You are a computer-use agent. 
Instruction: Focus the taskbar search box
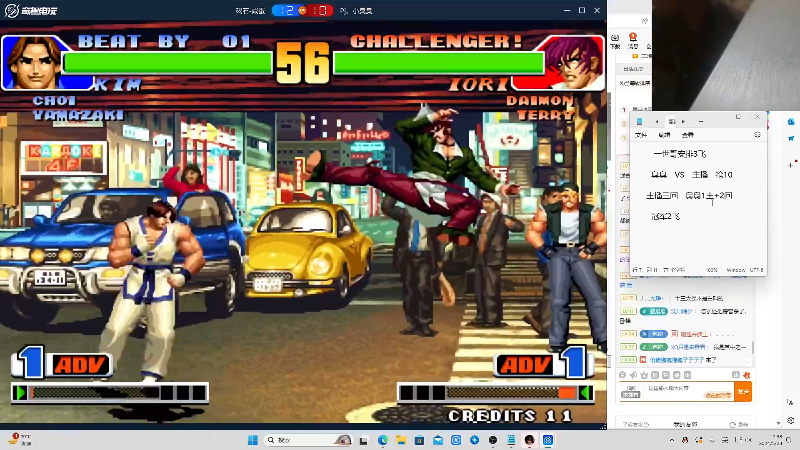308,440
